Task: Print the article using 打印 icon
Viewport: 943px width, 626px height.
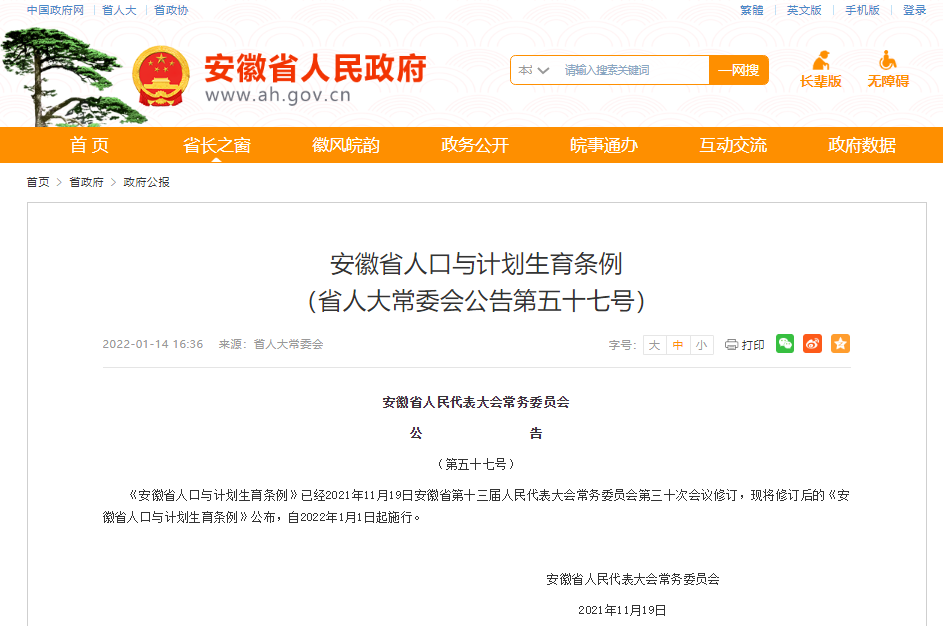Action: tap(744, 344)
